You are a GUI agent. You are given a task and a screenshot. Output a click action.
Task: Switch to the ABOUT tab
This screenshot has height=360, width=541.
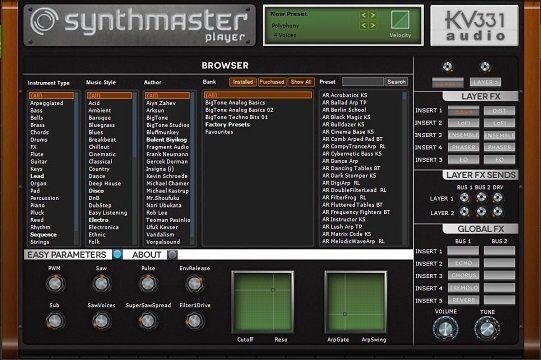point(147,254)
